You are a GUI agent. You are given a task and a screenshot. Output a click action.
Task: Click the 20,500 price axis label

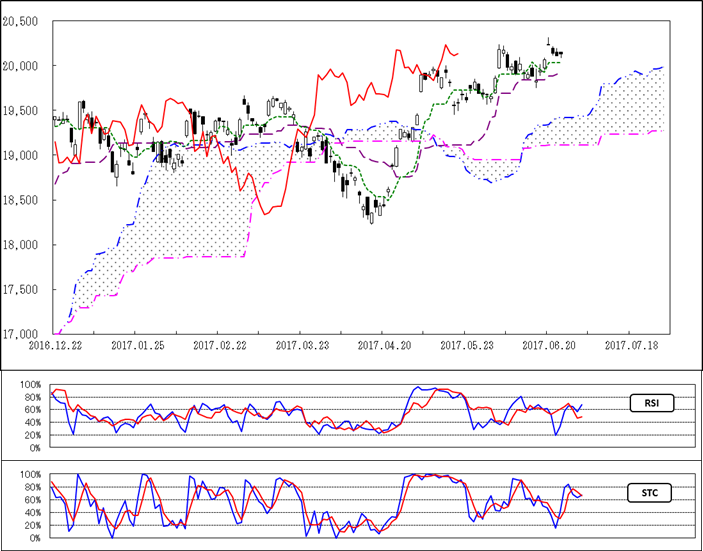tap(20, 21)
